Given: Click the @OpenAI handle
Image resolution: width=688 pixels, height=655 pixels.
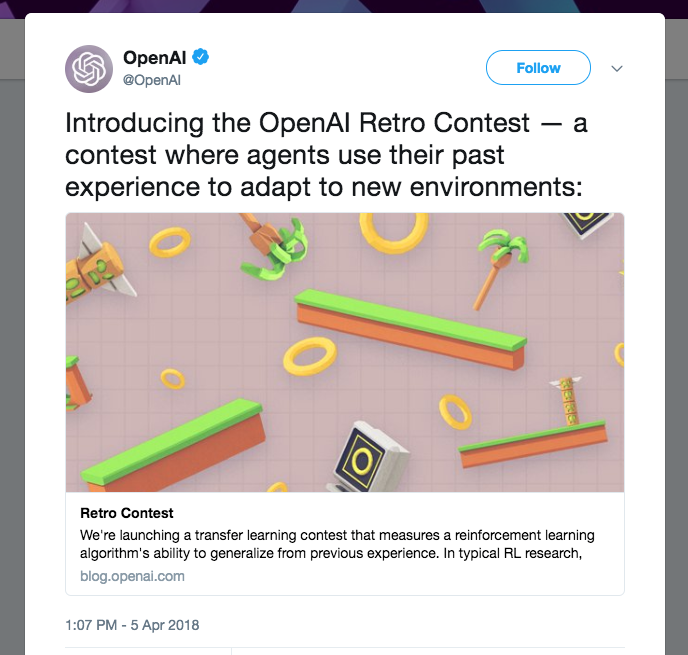Looking at the screenshot, I should (x=151, y=80).
